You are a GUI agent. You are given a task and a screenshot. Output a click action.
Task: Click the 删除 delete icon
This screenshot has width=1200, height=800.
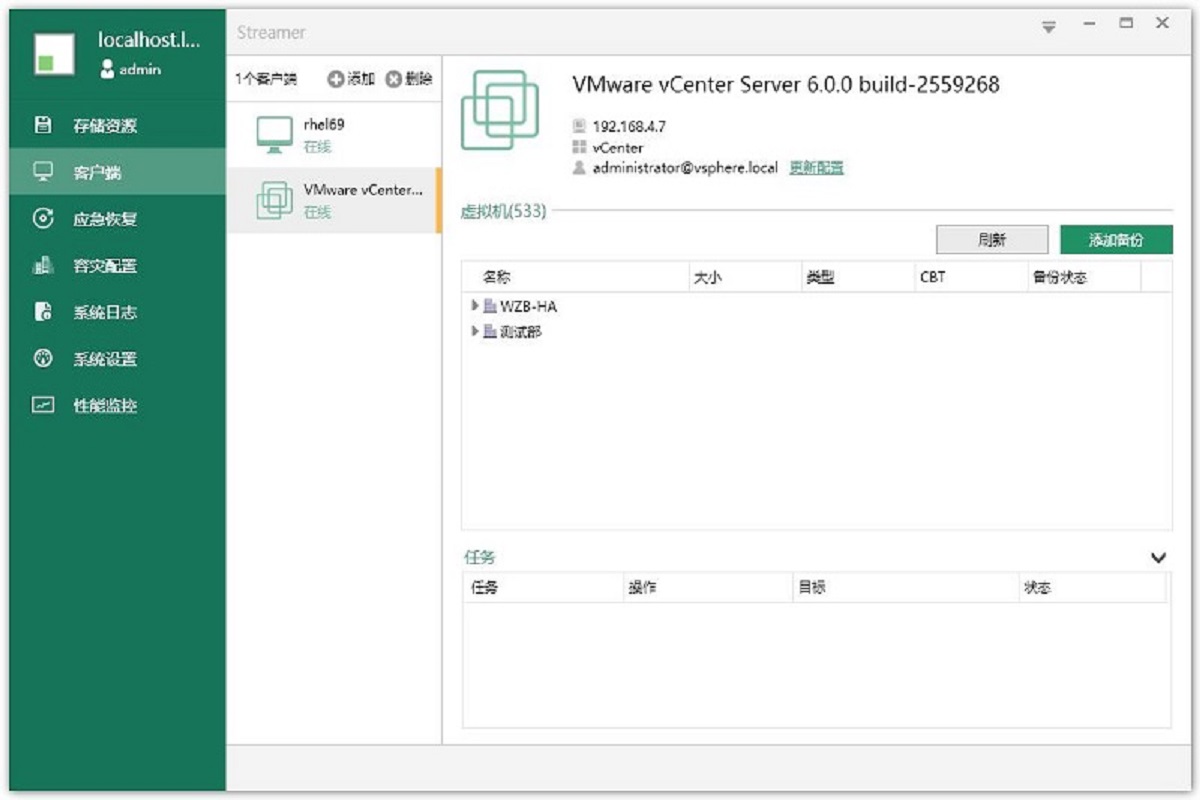(x=394, y=79)
